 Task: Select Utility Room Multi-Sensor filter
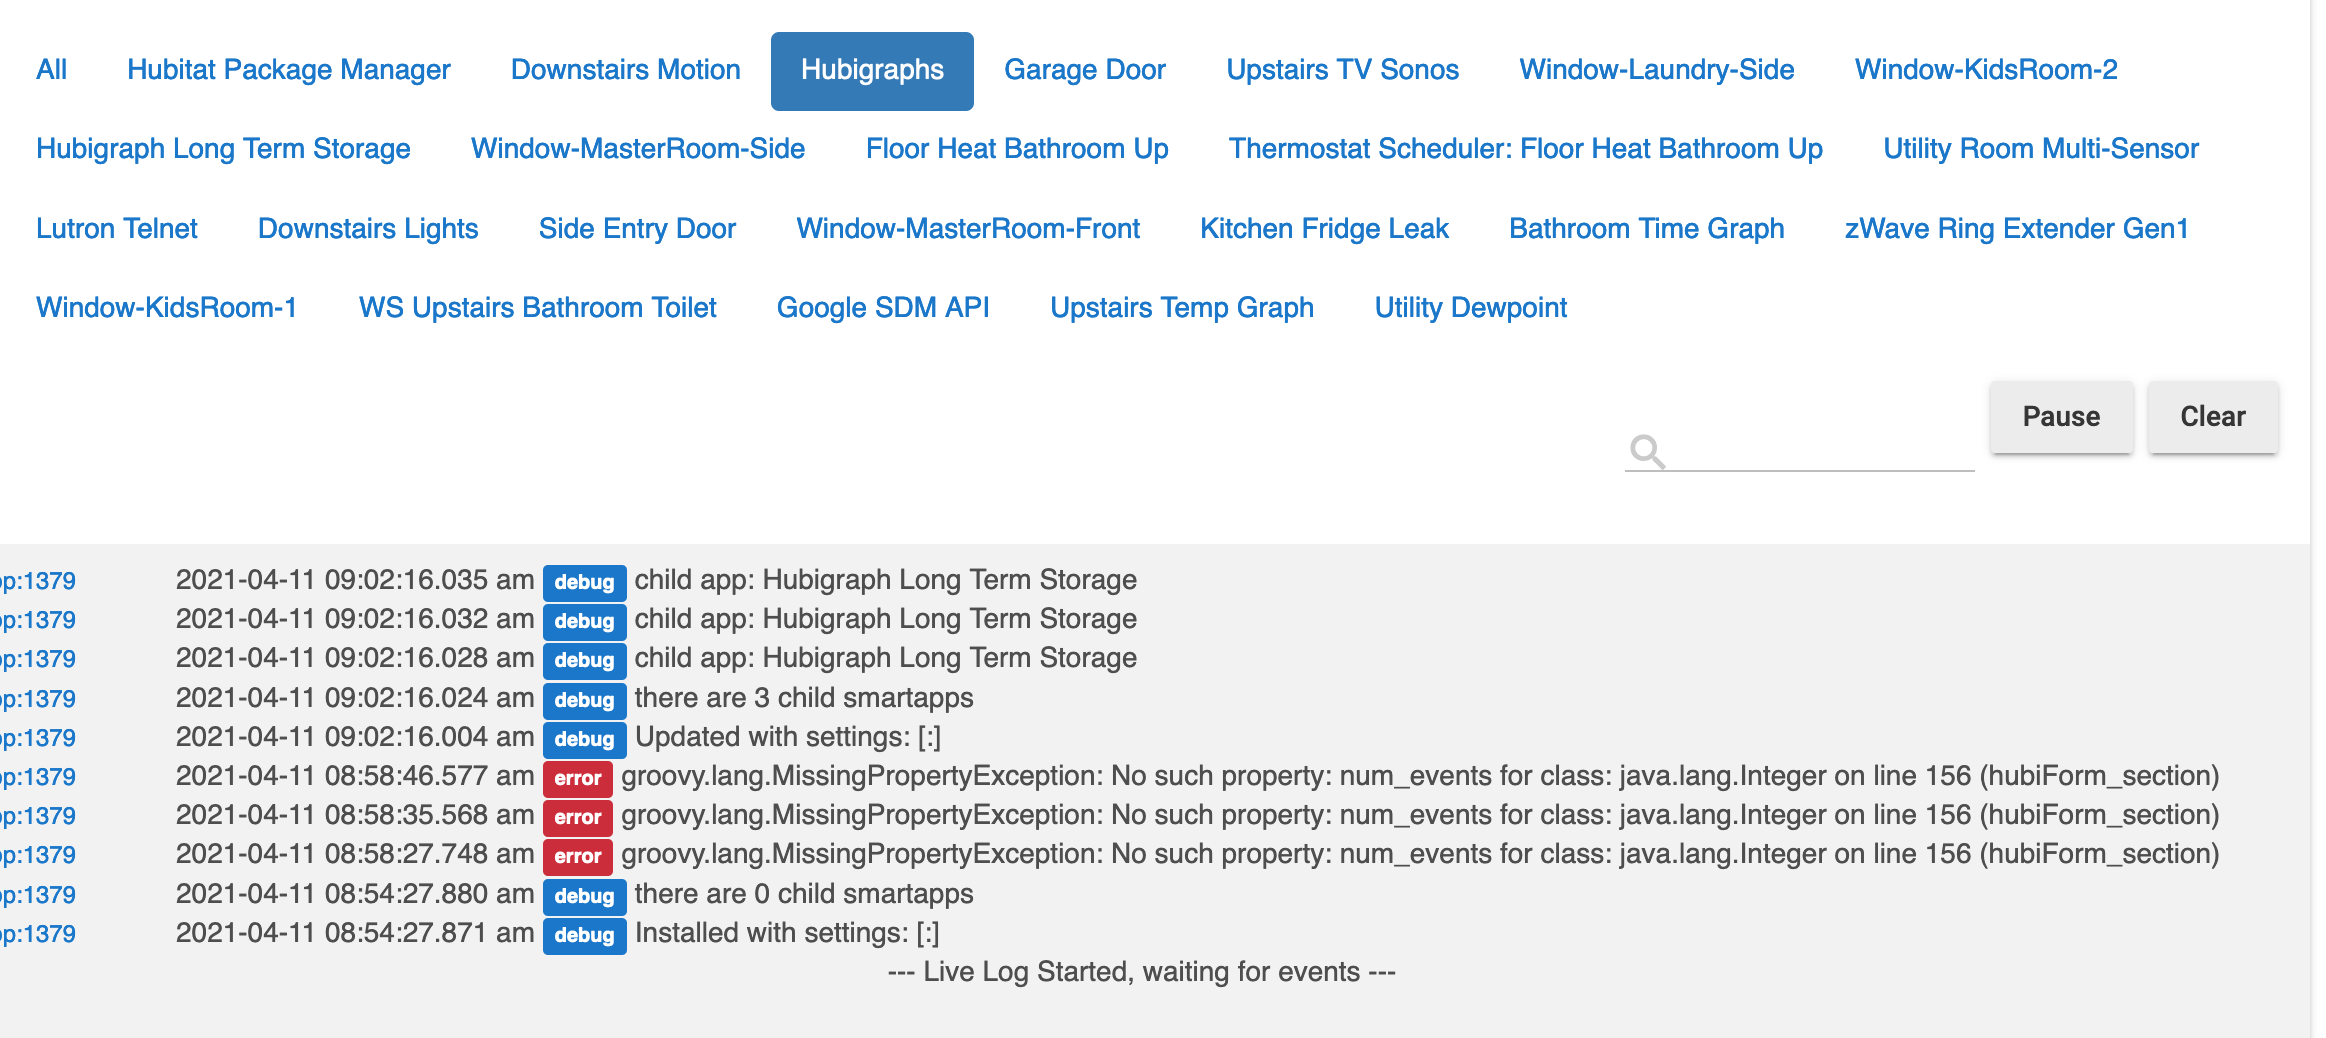pyautogui.click(x=2040, y=149)
